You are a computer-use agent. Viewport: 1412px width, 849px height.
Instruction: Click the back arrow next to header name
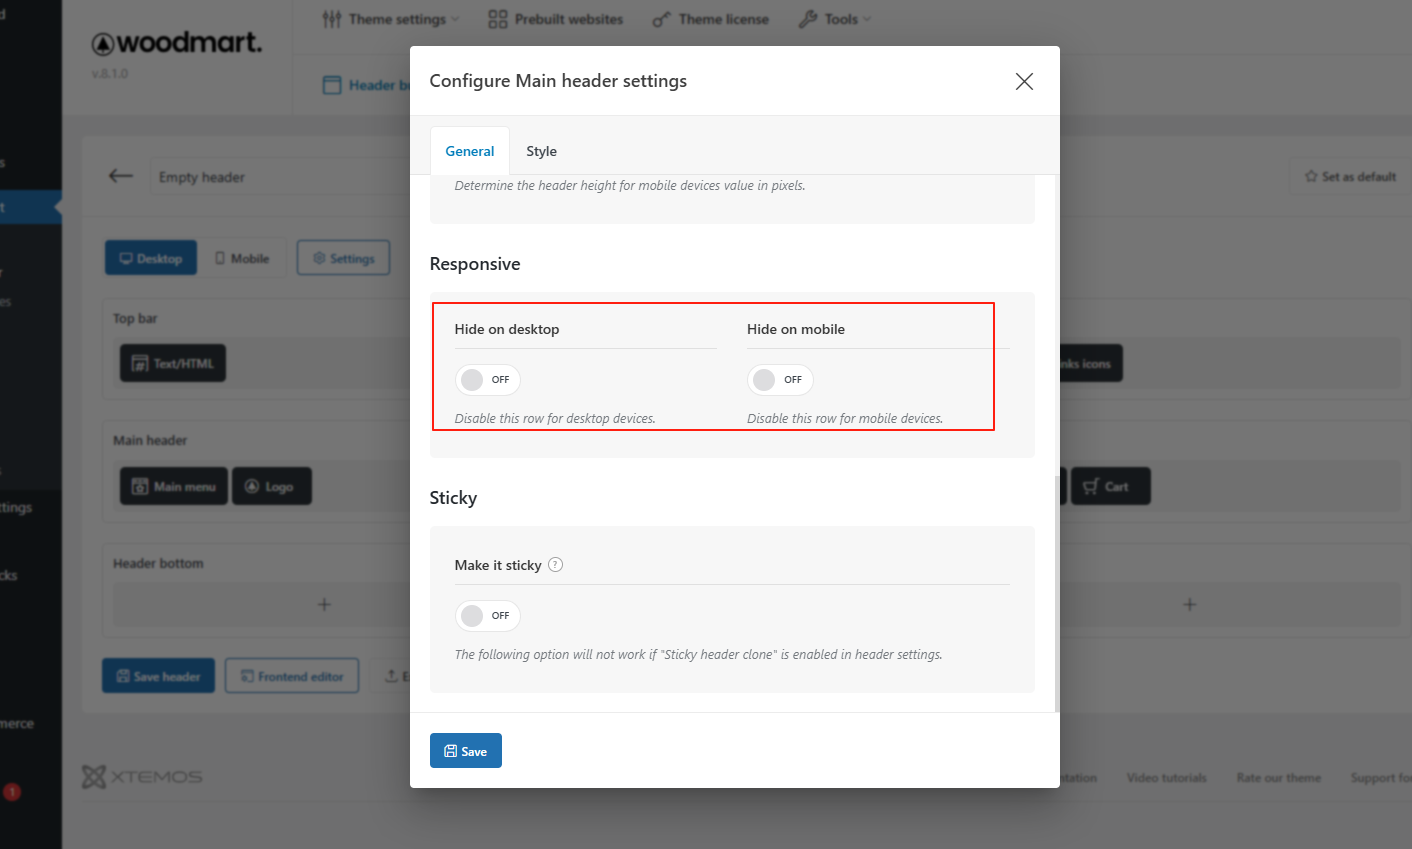(x=121, y=176)
